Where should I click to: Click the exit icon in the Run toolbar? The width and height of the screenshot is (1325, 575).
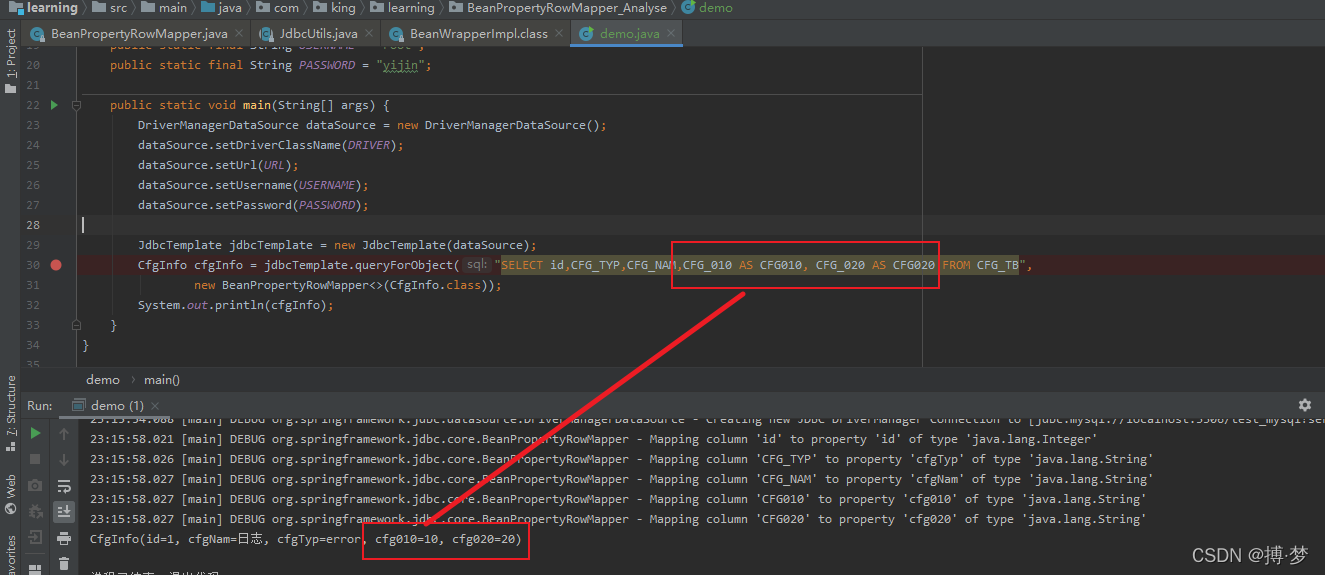pyautogui.click(x=36, y=537)
